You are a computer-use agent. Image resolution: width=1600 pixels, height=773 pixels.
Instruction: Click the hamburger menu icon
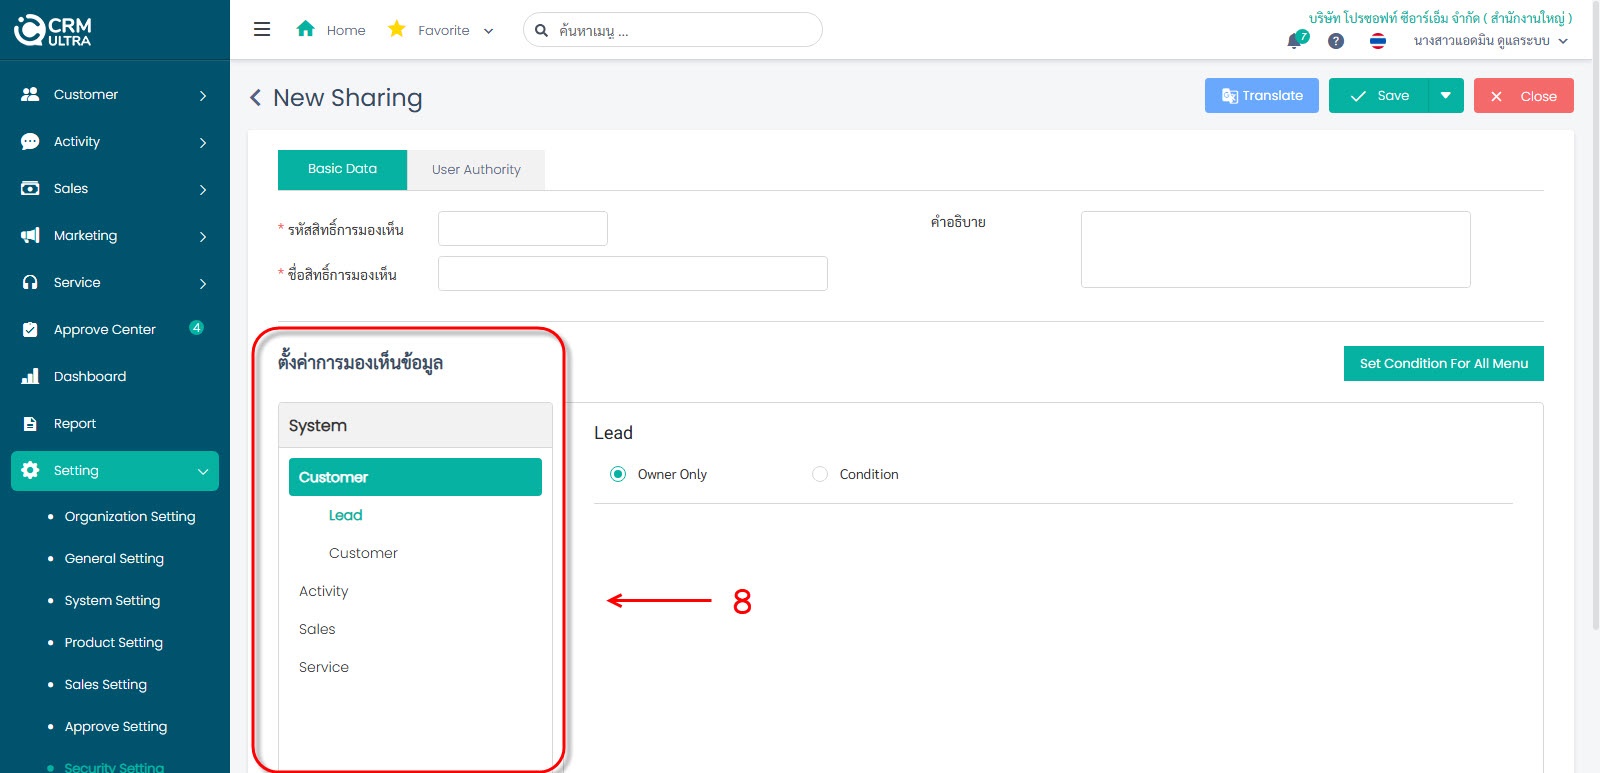pos(262,30)
